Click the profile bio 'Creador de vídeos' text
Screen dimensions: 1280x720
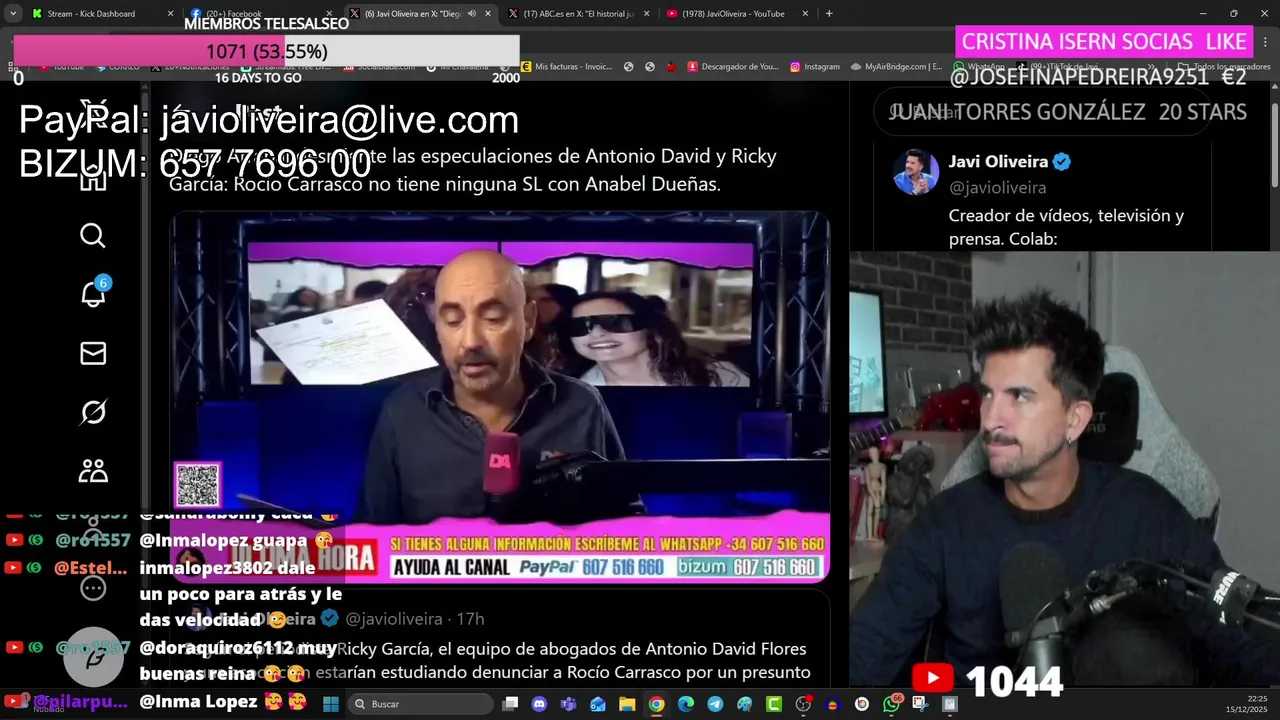(x=1066, y=227)
